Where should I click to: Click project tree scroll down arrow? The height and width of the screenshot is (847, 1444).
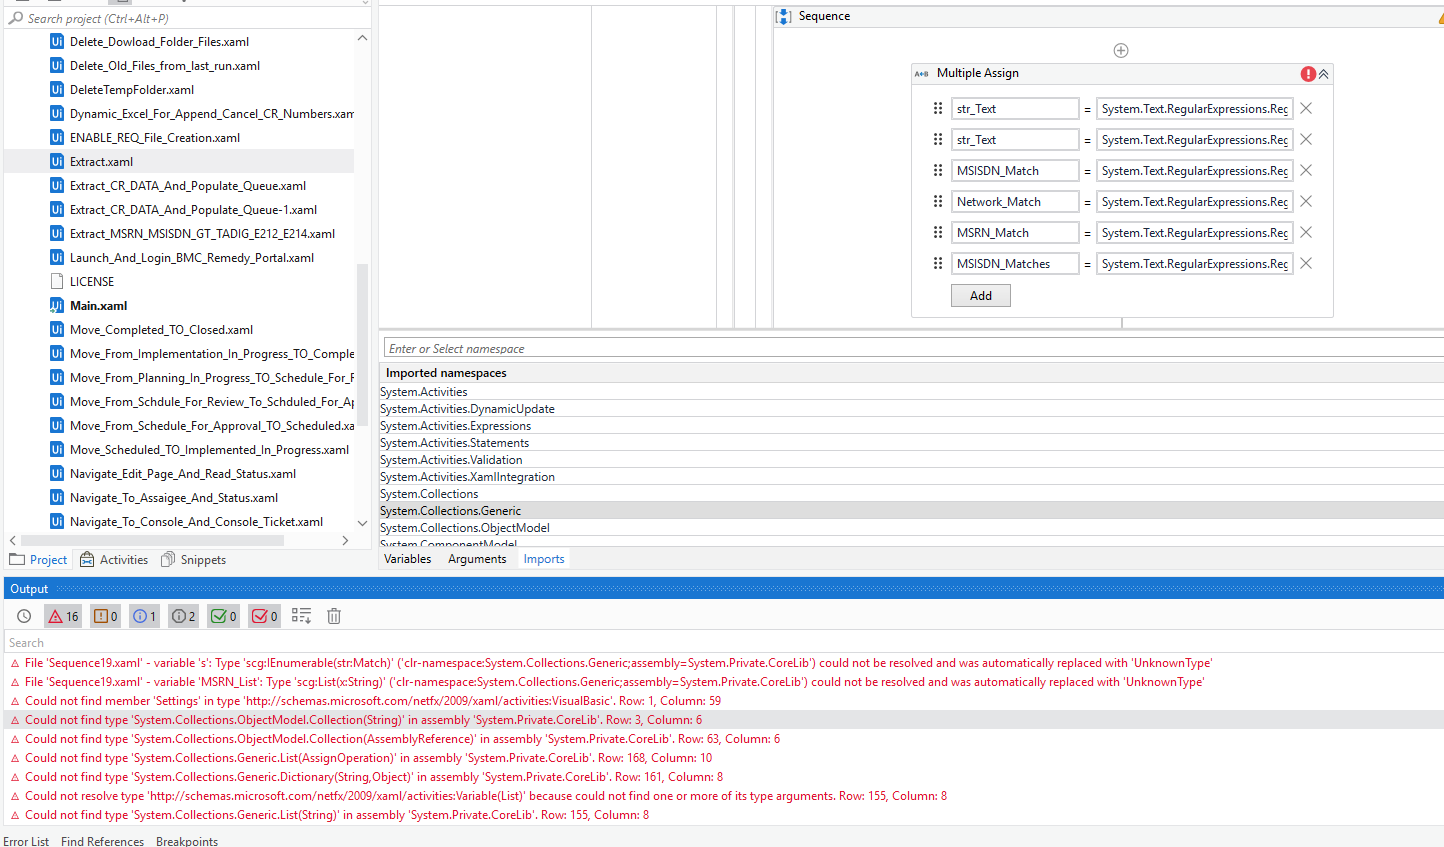362,522
